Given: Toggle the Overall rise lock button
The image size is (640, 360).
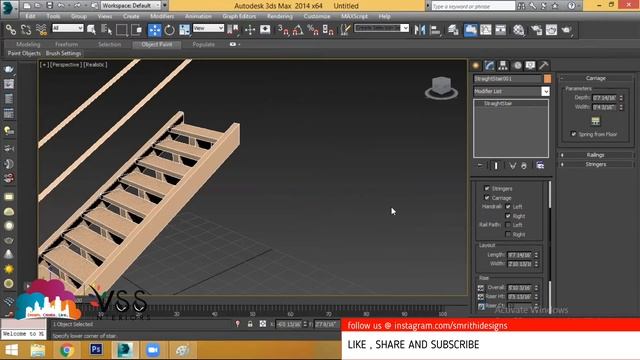Looking at the screenshot, I should click(x=481, y=288).
